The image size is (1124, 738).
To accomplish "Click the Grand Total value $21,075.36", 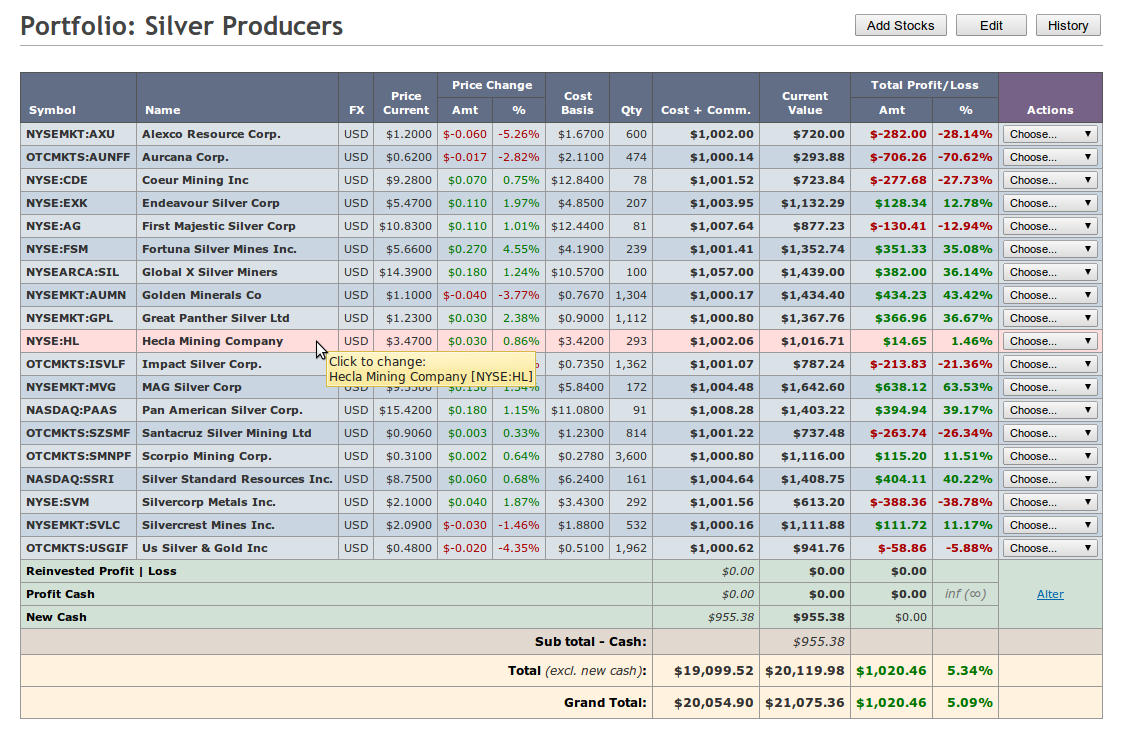I will click(804, 702).
